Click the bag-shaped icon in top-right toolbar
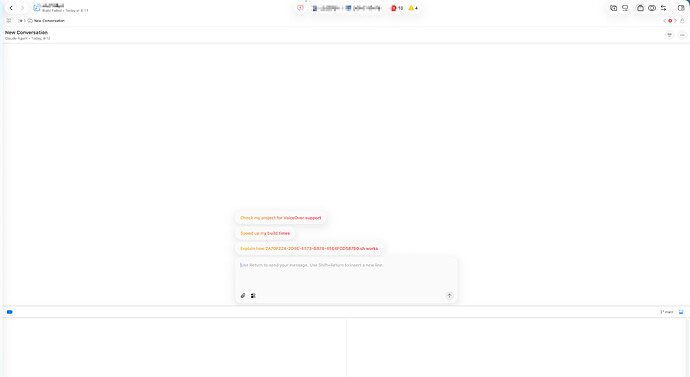 (x=641, y=8)
